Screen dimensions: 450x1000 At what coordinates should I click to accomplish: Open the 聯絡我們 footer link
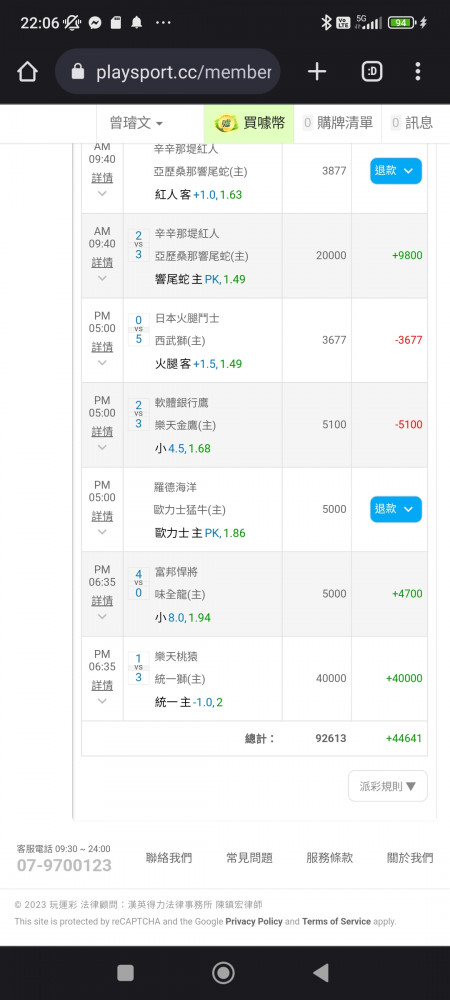coord(169,858)
